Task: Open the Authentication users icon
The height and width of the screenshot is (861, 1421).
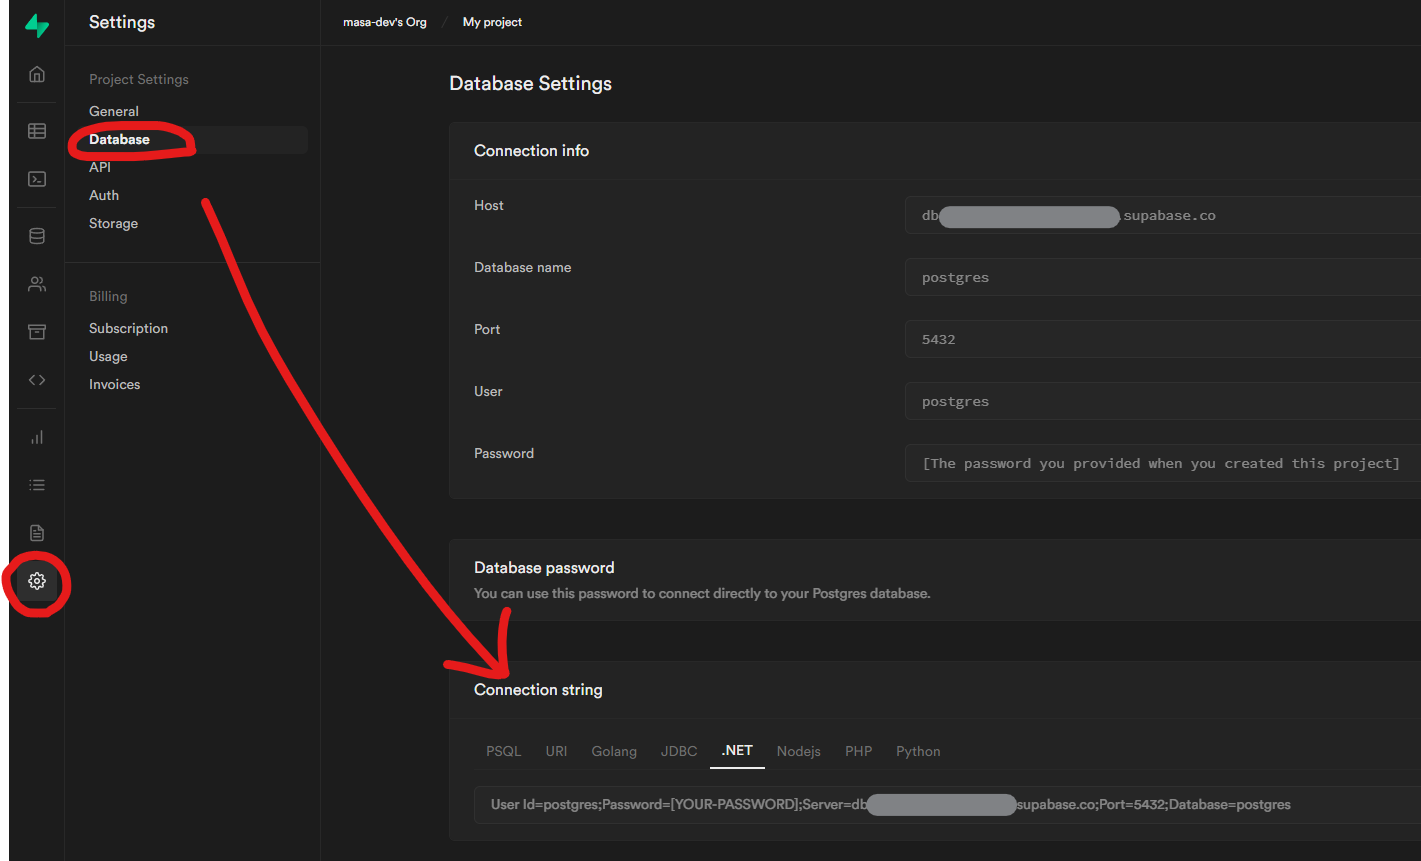Action: coord(37,284)
